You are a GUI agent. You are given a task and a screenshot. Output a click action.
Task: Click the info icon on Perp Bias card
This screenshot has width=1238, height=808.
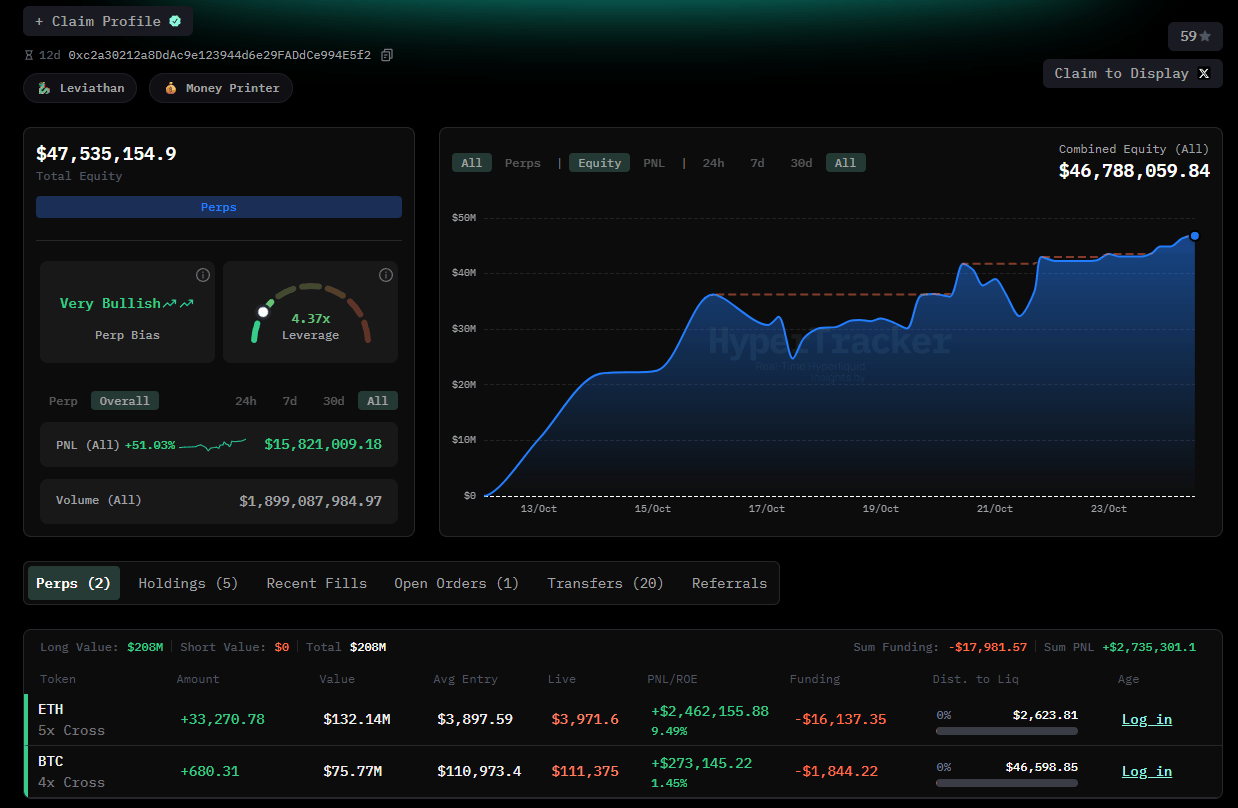(x=203, y=275)
